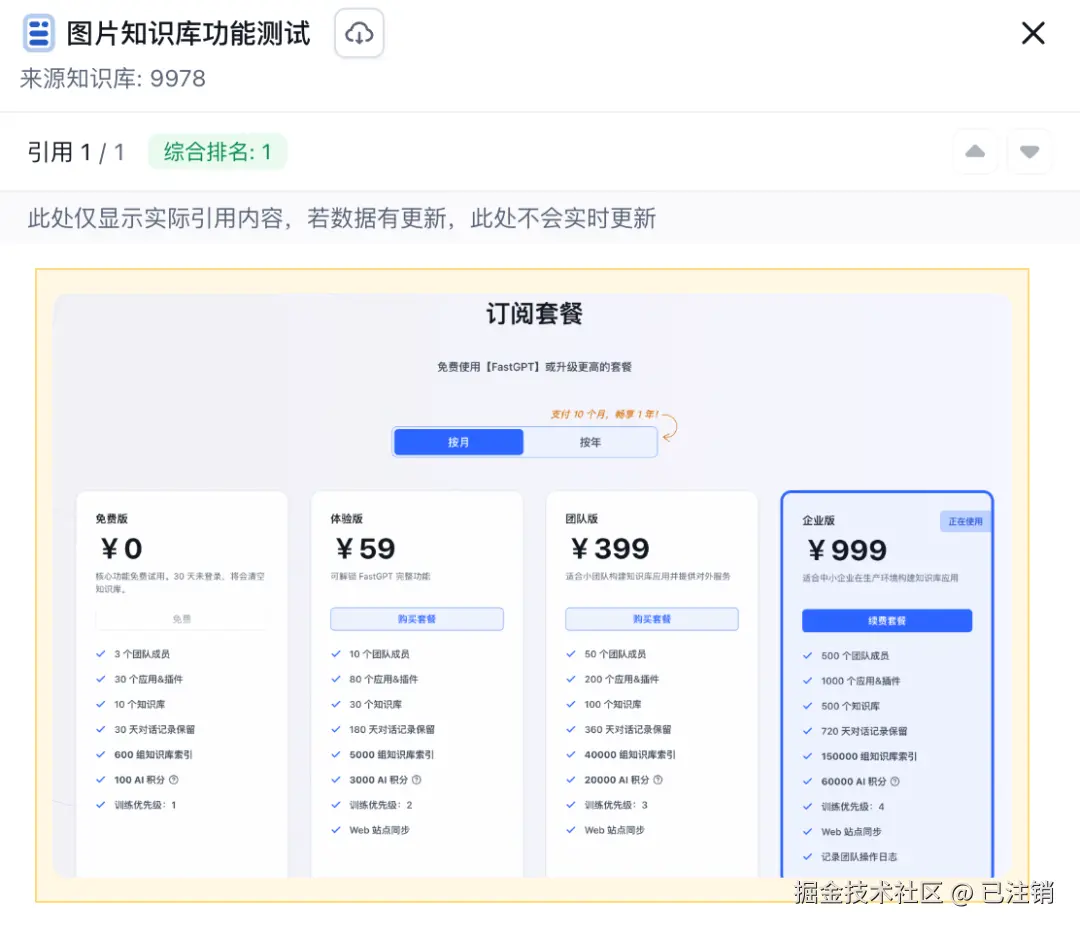Click 5000 组知识库索引 in 体验版
Image resolution: width=1080 pixels, height=932 pixels.
[x=391, y=754]
